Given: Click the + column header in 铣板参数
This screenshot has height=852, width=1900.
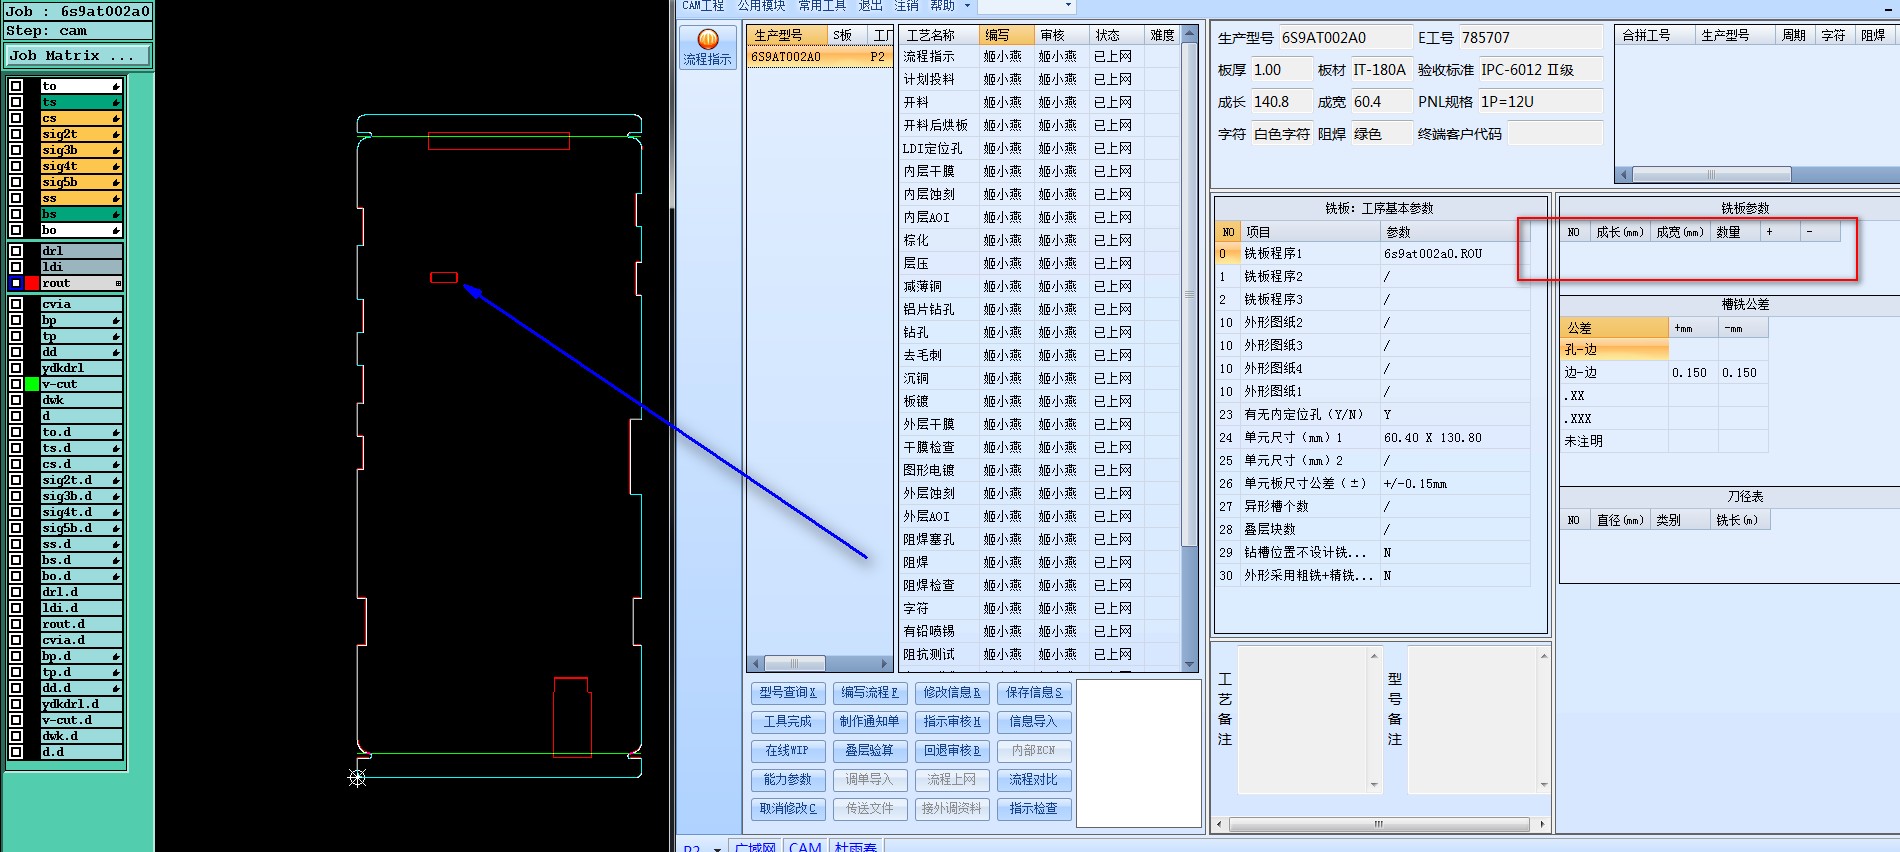Looking at the screenshot, I should point(1780,232).
